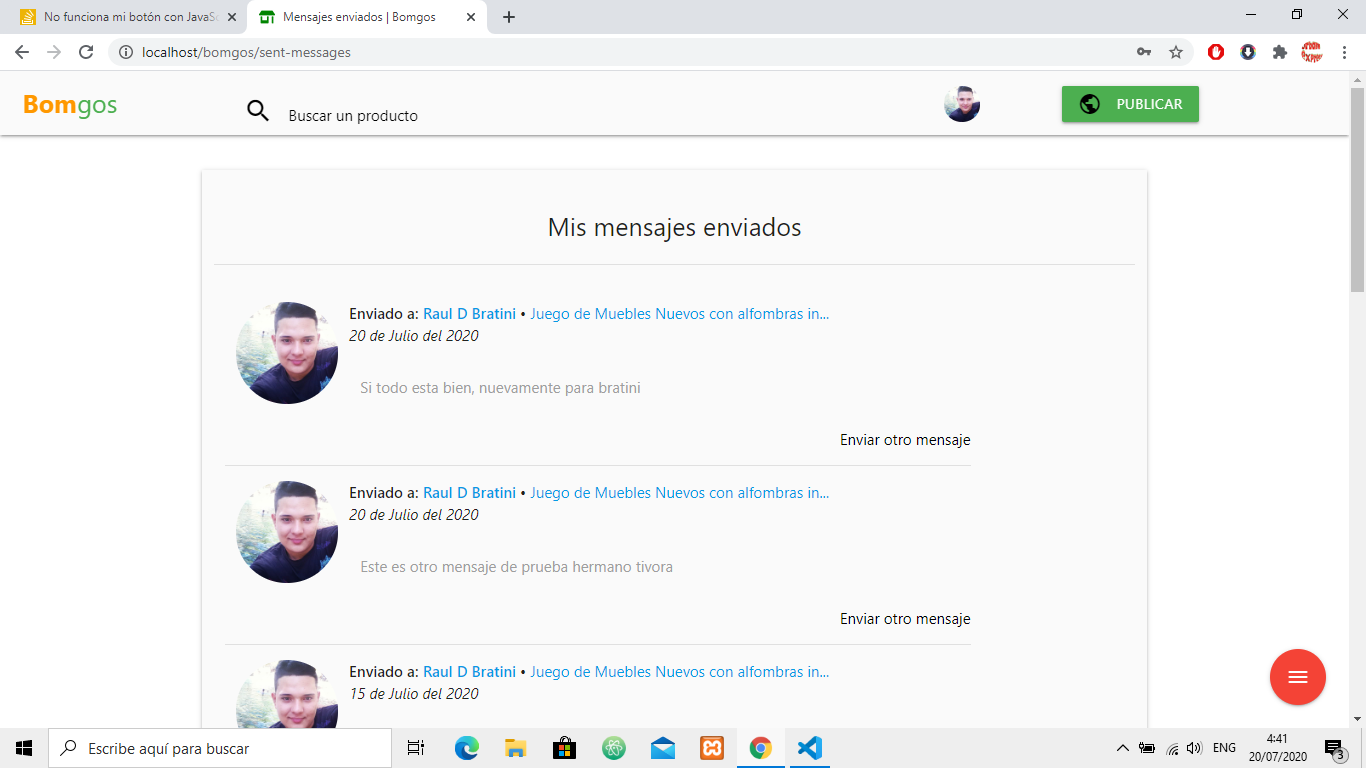Open the saved passwords key icon

(1144, 52)
